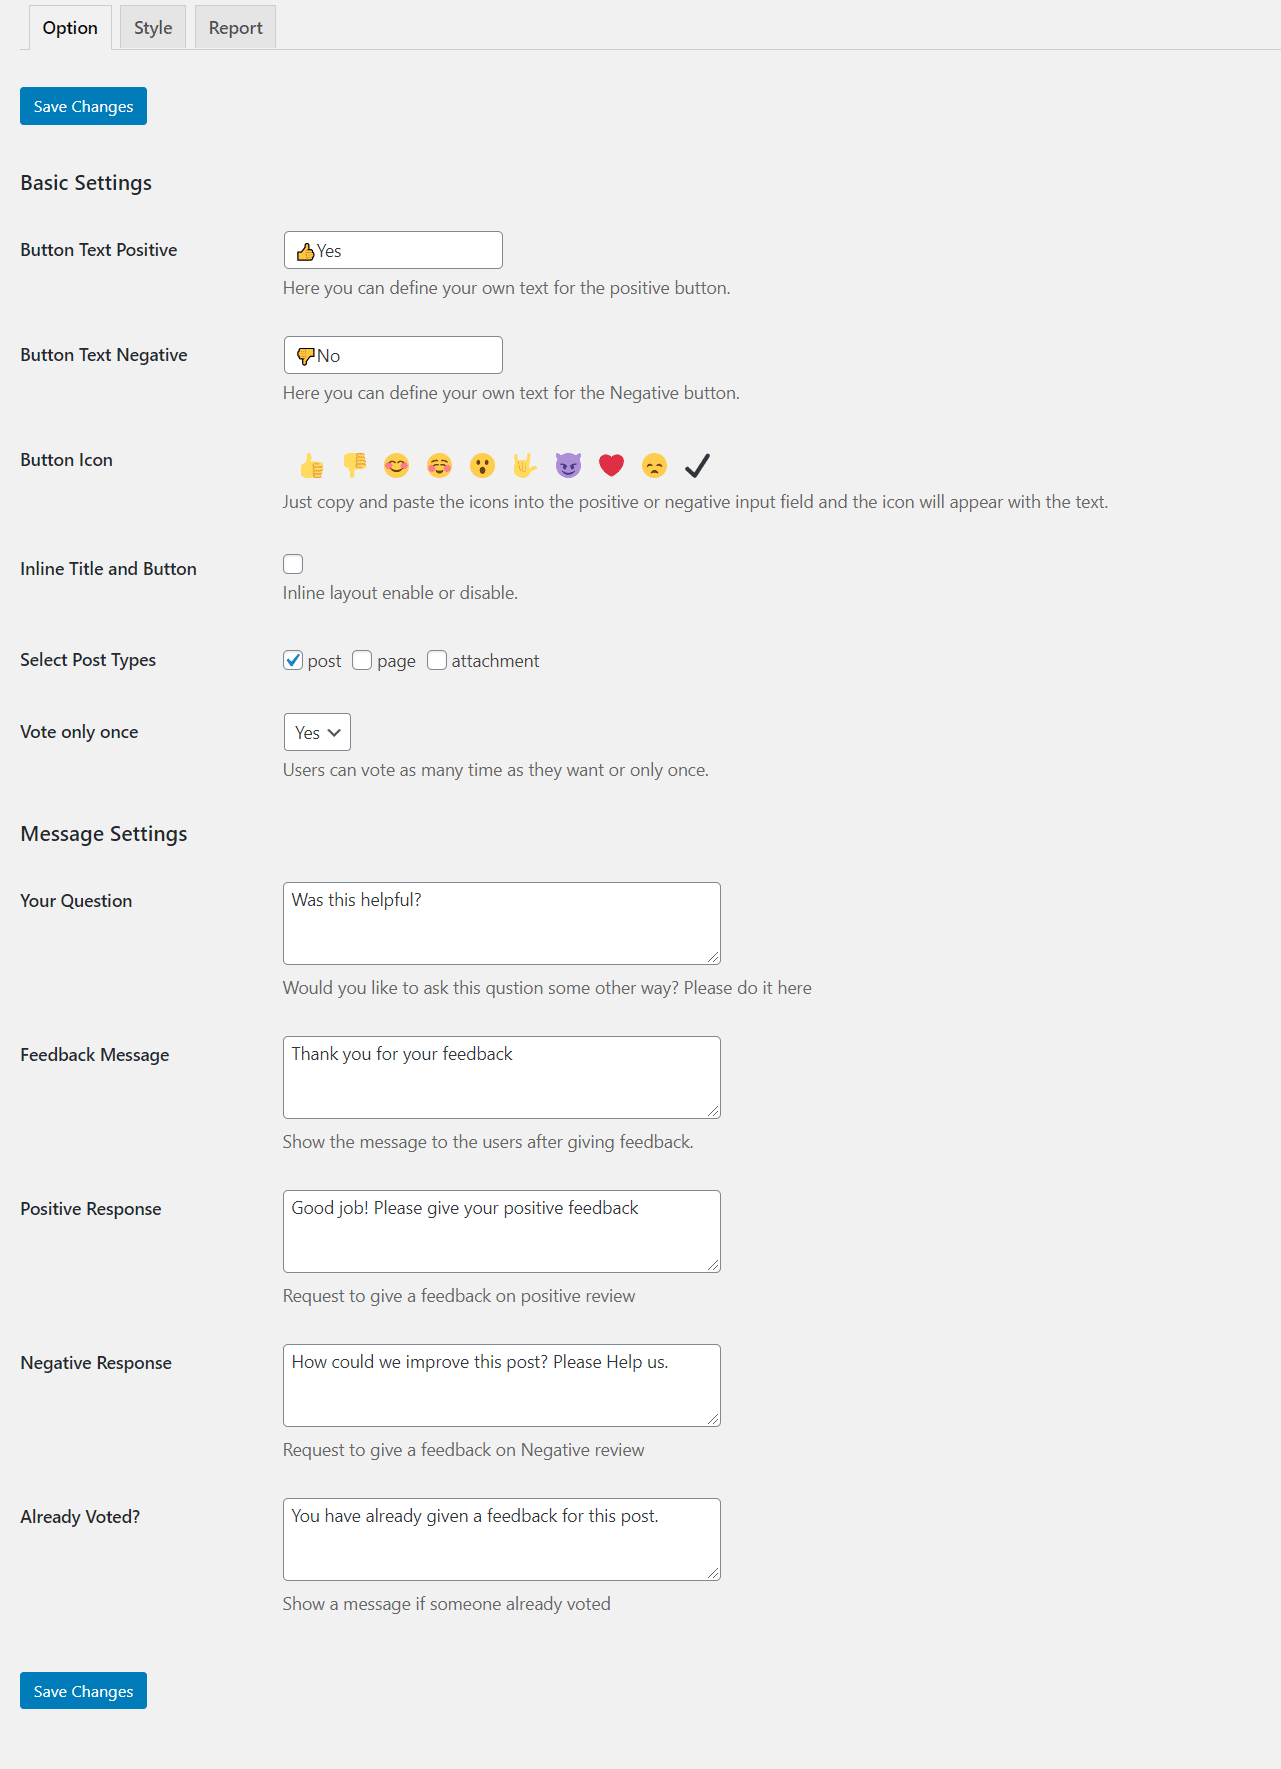Click the black check mark icon
This screenshot has width=1281, height=1769.
pos(697,465)
